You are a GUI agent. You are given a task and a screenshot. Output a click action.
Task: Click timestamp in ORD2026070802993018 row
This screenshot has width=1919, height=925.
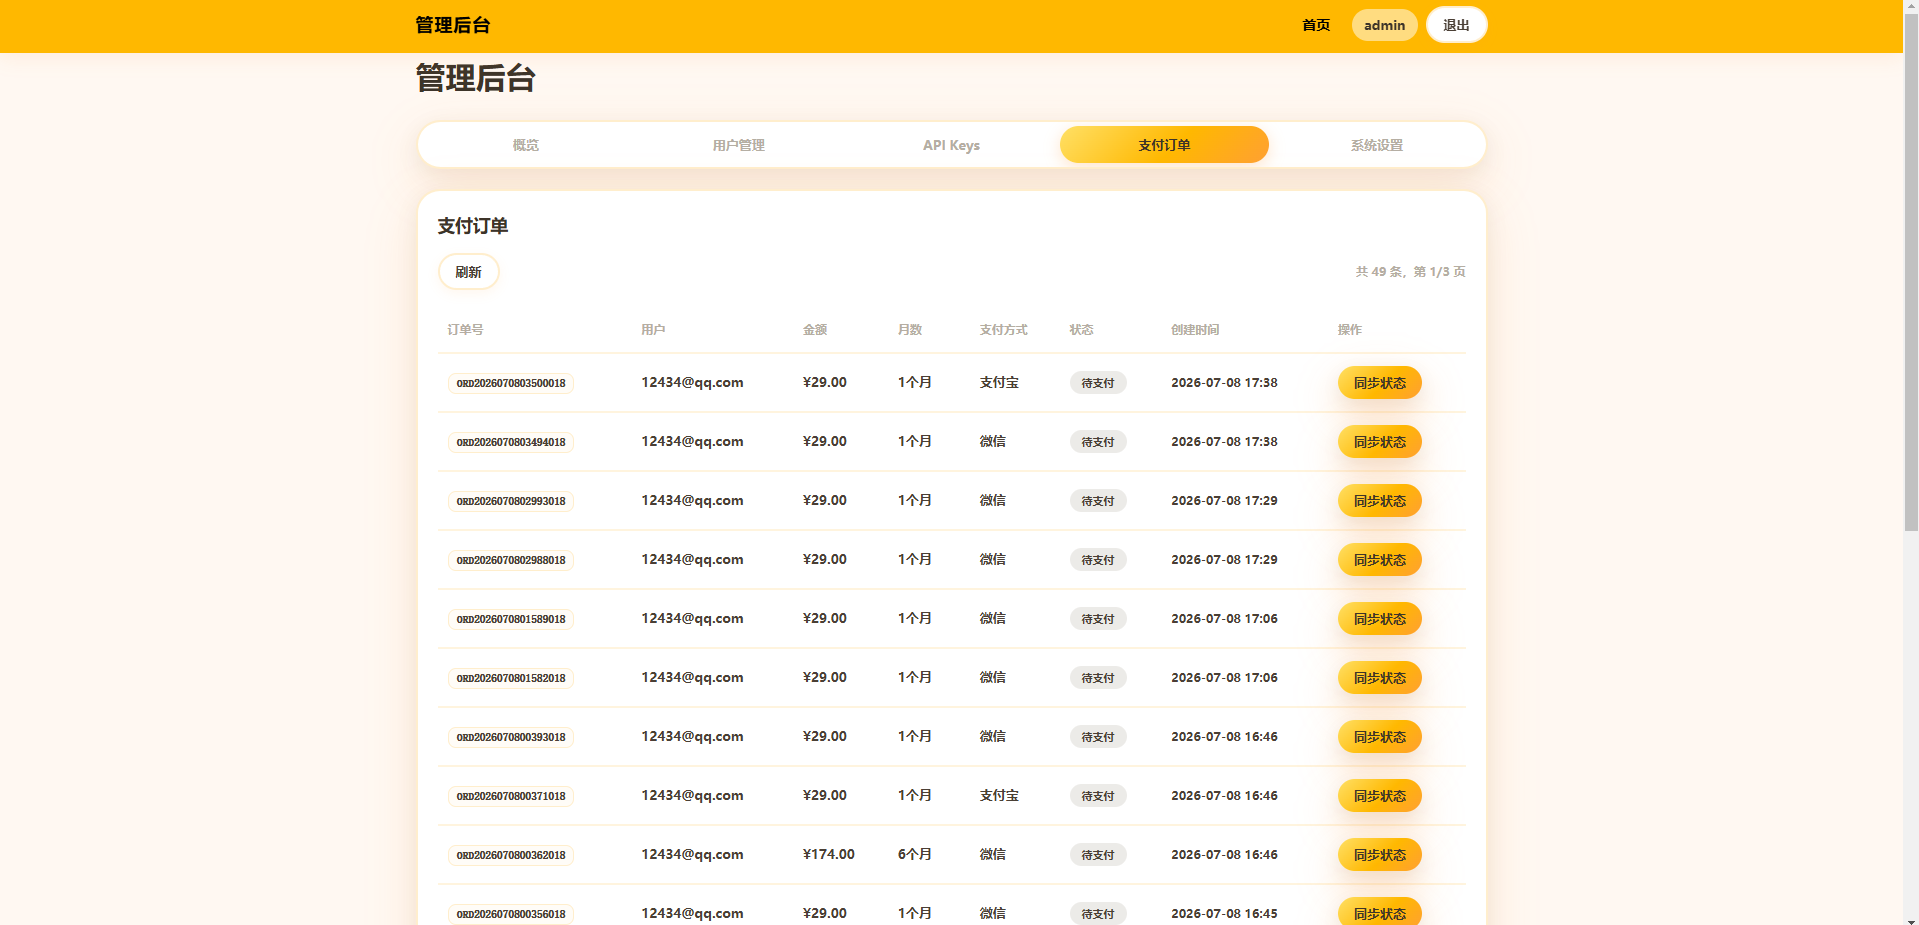pyautogui.click(x=1224, y=500)
